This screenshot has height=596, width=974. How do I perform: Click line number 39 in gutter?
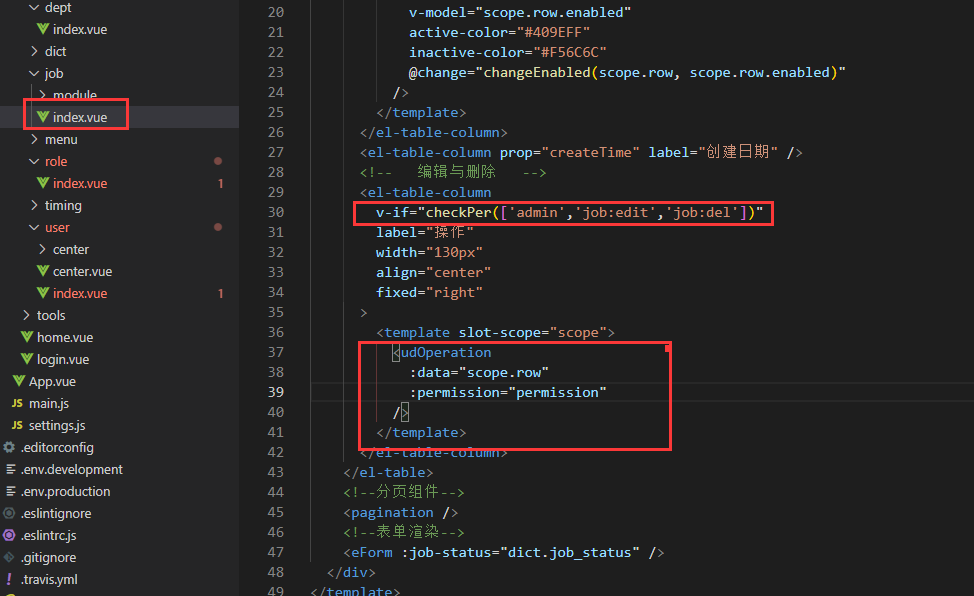coord(276,392)
